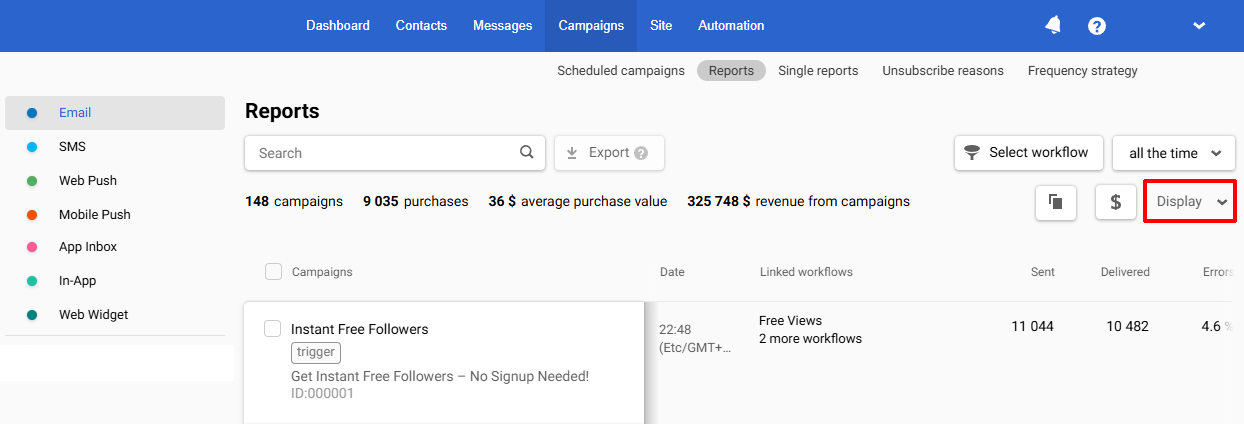This screenshot has width=1244, height=424.
Task: Open the Contacts menu
Action: (x=421, y=26)
